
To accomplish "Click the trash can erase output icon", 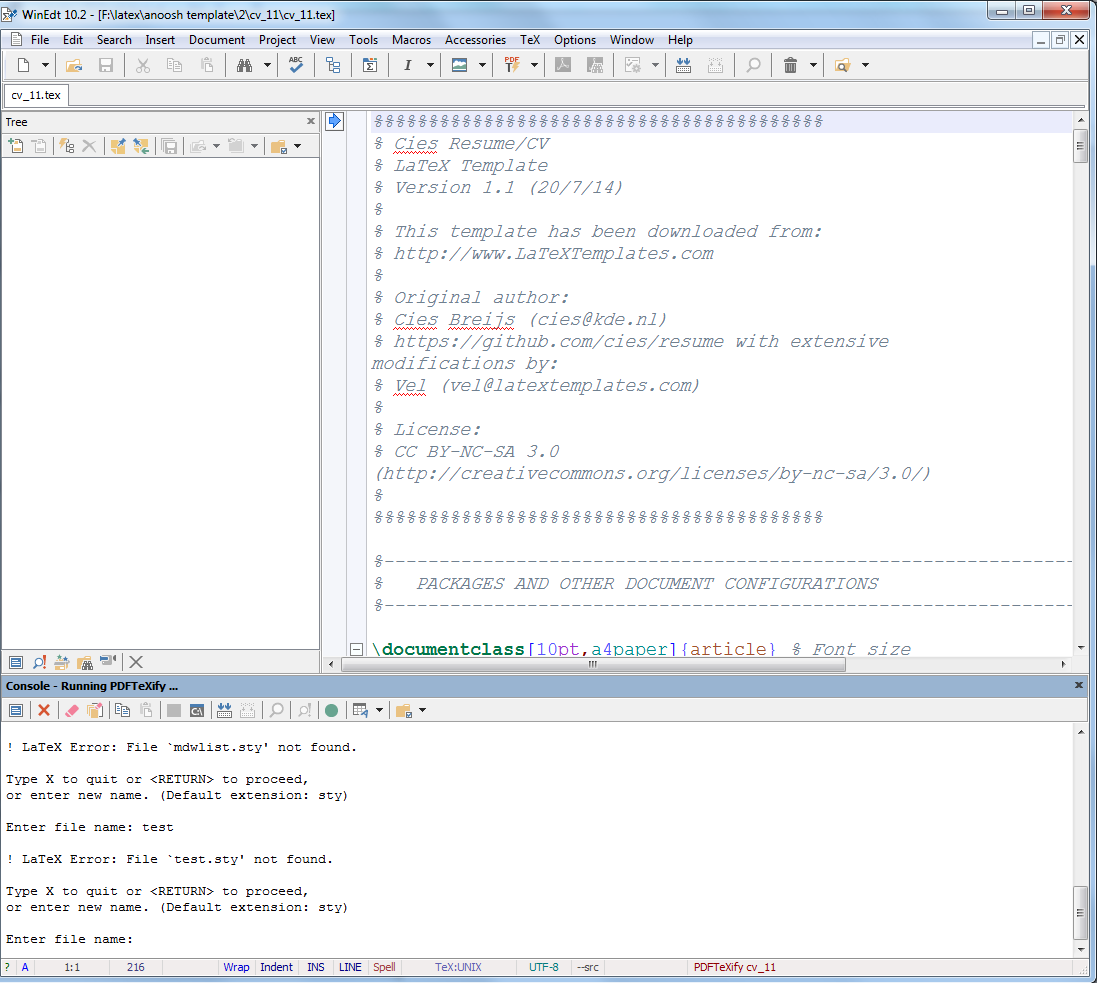I will pyautogui.click(x=791, y=65).
